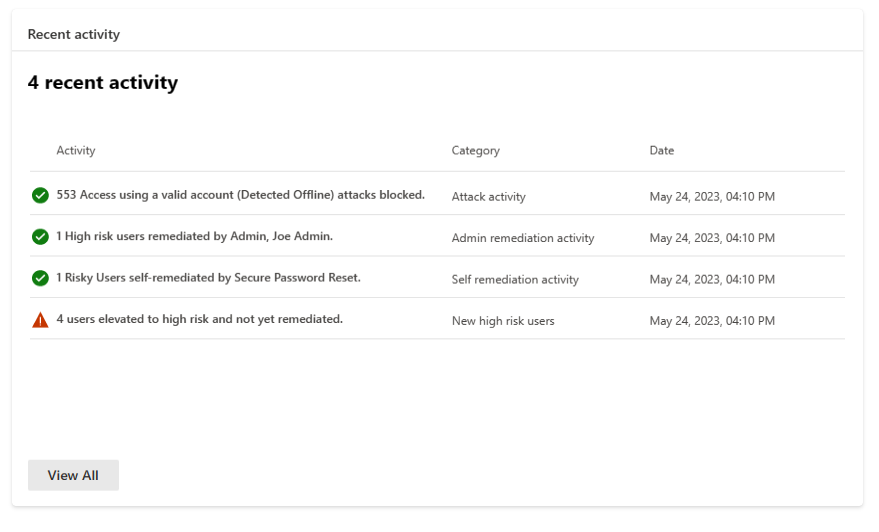879x532 pixels.
Task: Select the Admin remediation activity category cell
Action: (x=523, y=238)
